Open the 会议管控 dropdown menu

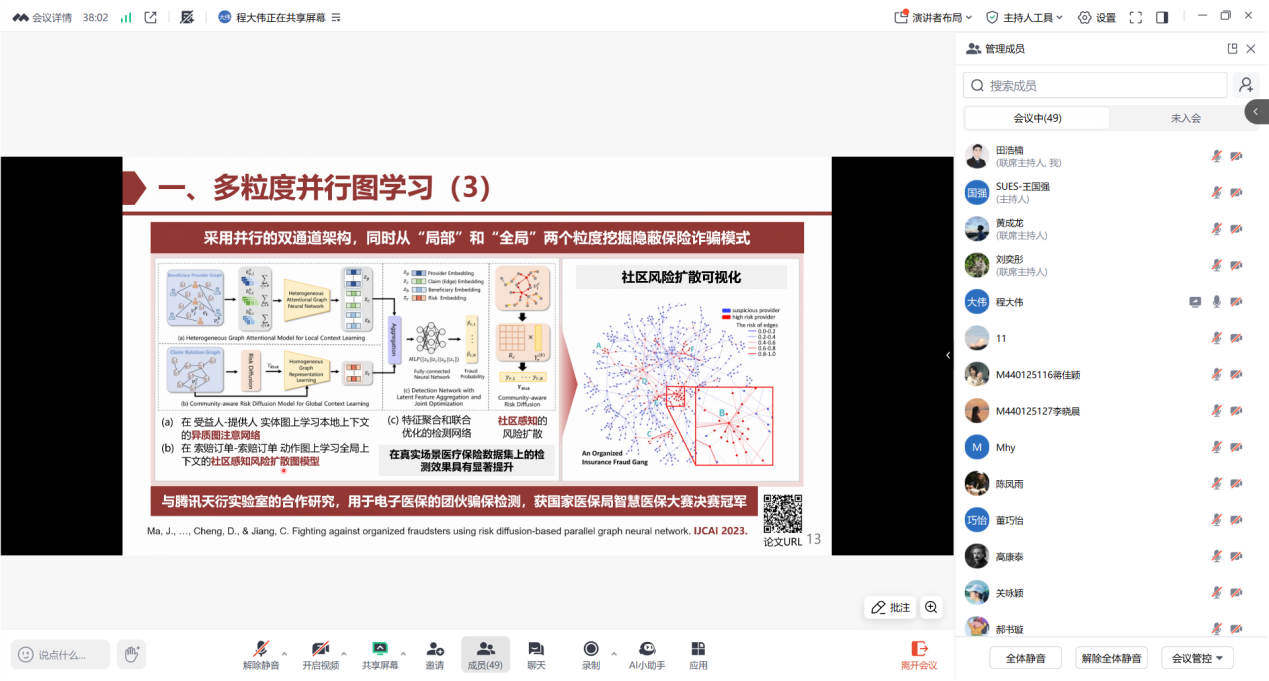(1197, 658)
